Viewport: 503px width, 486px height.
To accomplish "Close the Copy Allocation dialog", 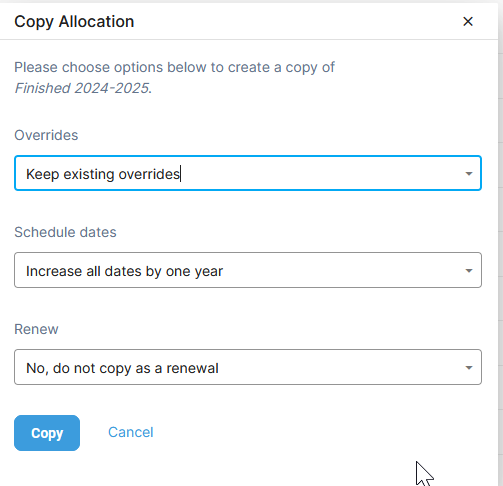I will point(468,22).
